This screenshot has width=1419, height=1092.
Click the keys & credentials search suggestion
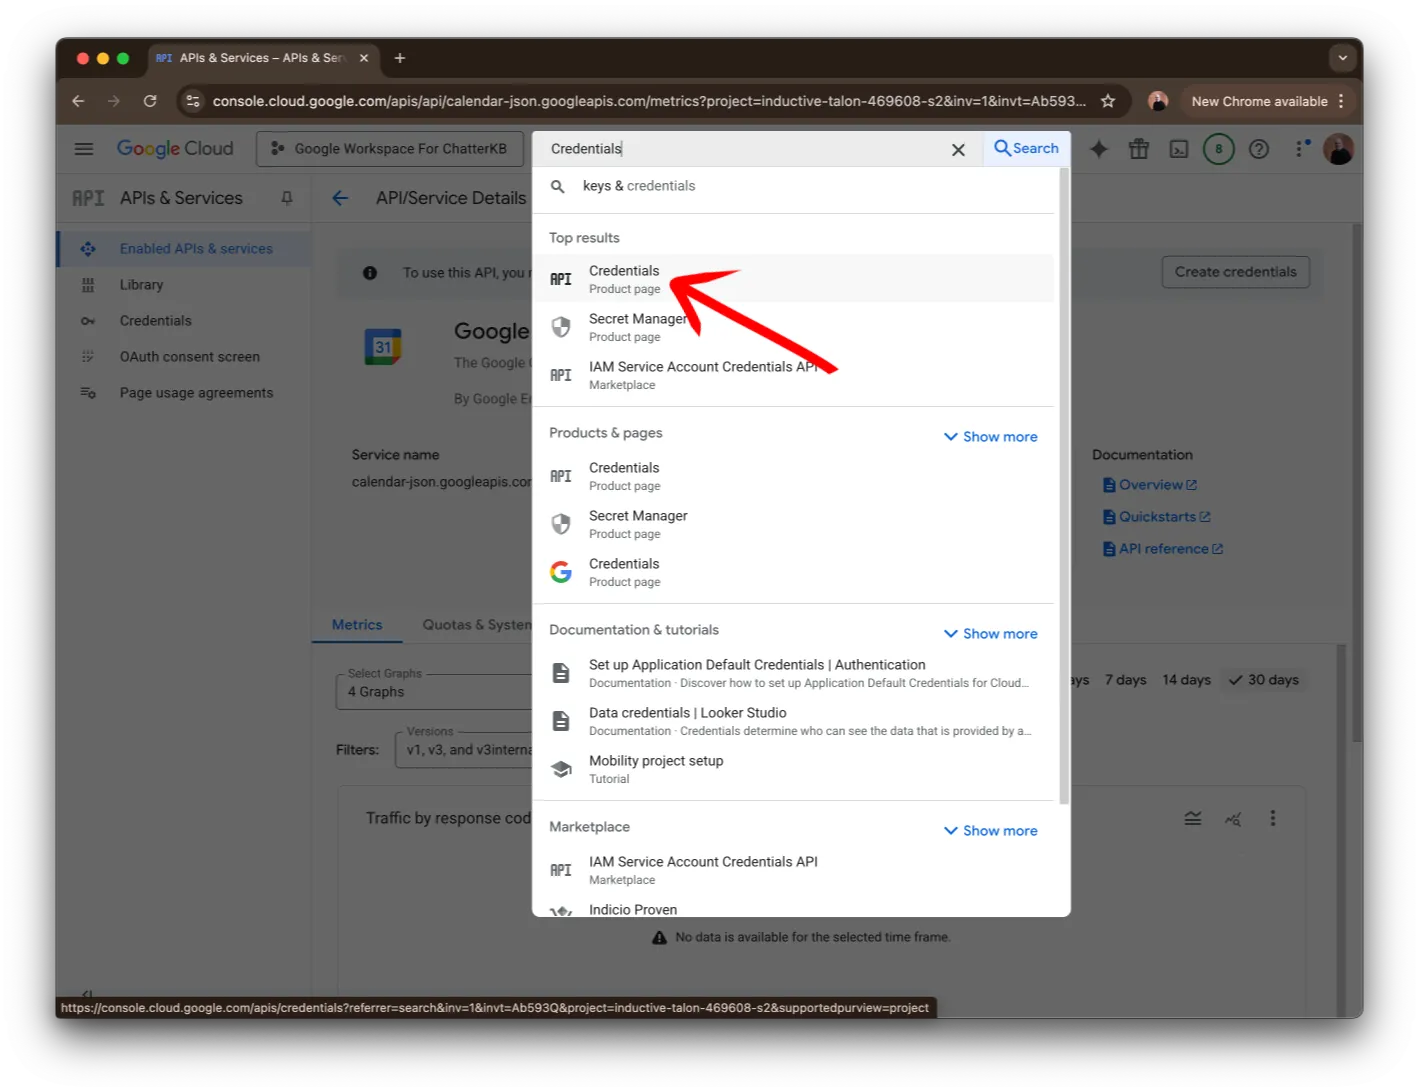794,186
